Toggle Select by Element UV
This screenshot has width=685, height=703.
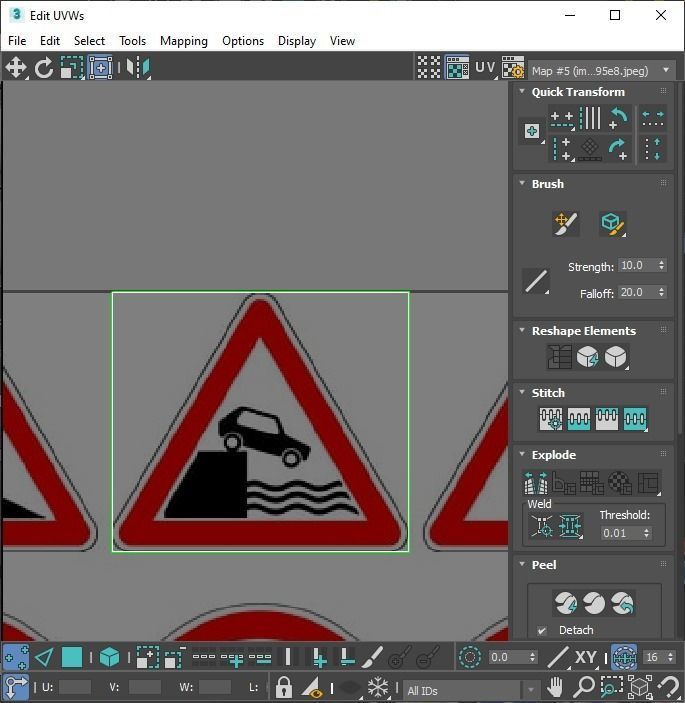pyautogui.click(x=109, y=658)
